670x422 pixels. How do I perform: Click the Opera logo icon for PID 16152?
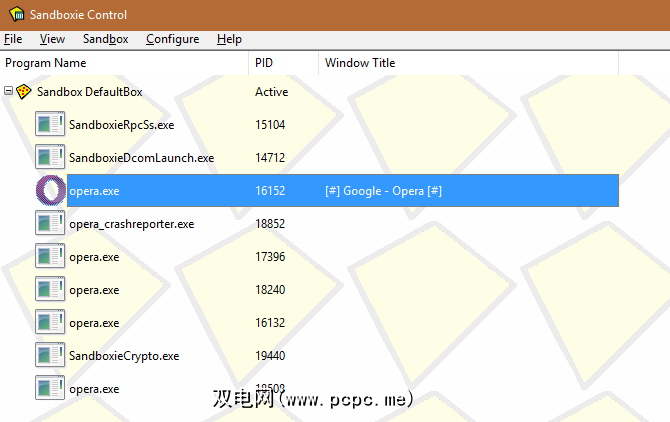click(51, 190)
